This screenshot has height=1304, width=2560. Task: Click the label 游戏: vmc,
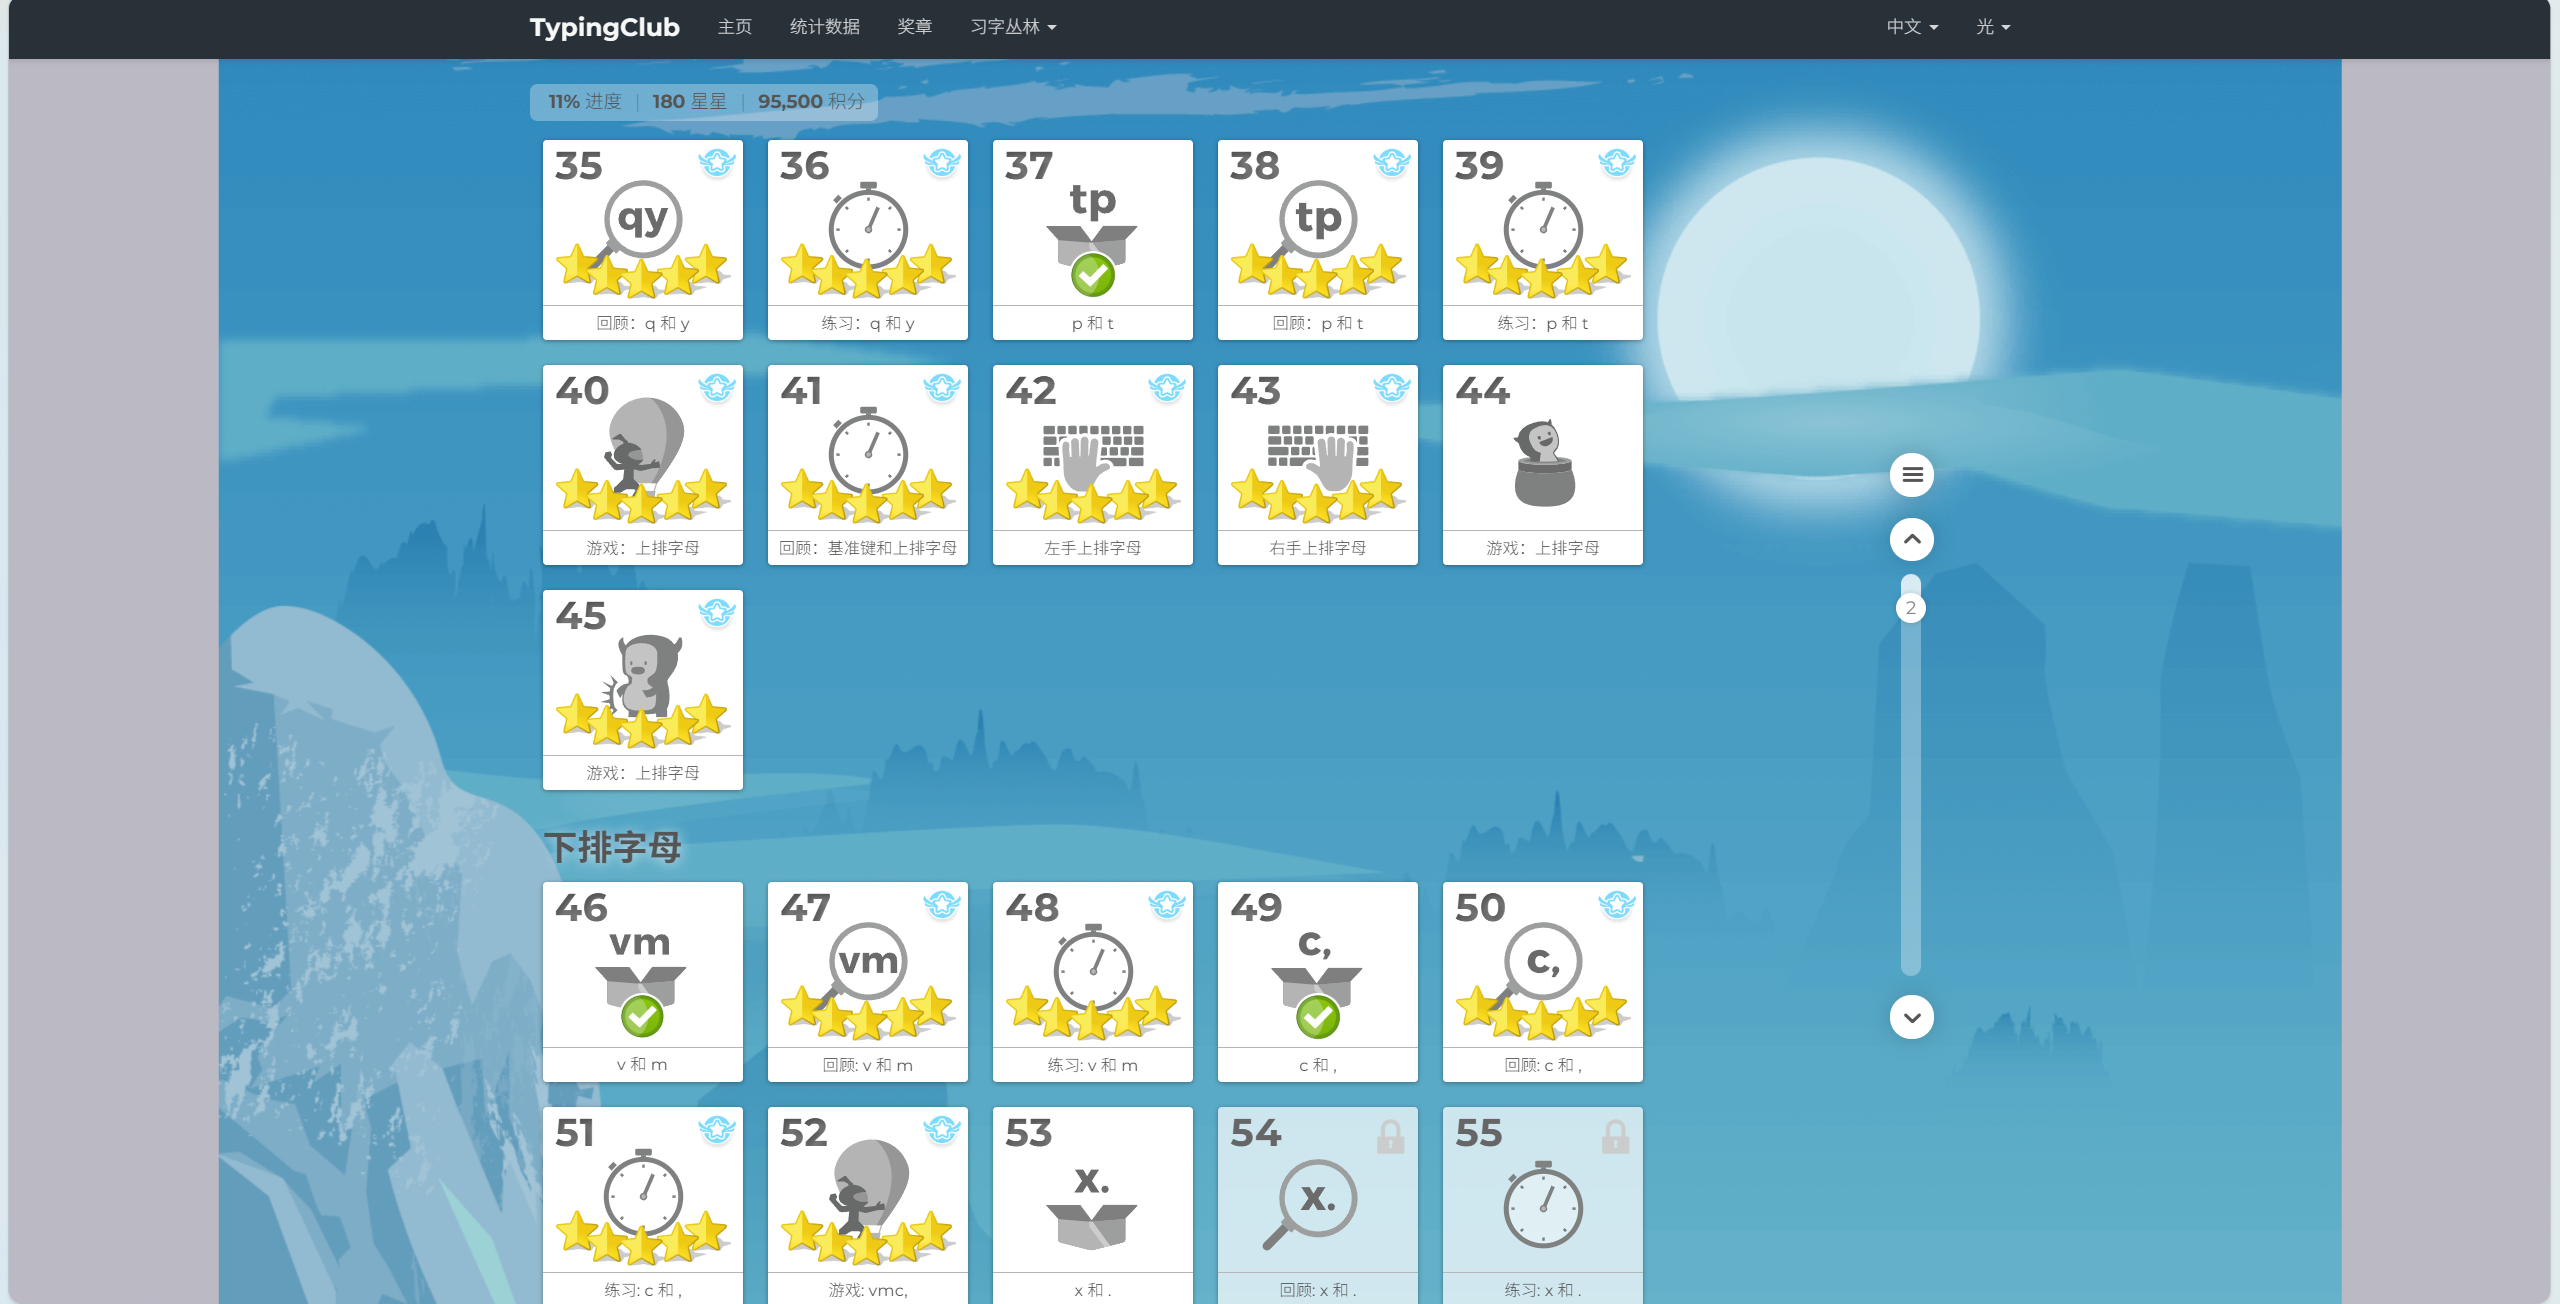868,1290
